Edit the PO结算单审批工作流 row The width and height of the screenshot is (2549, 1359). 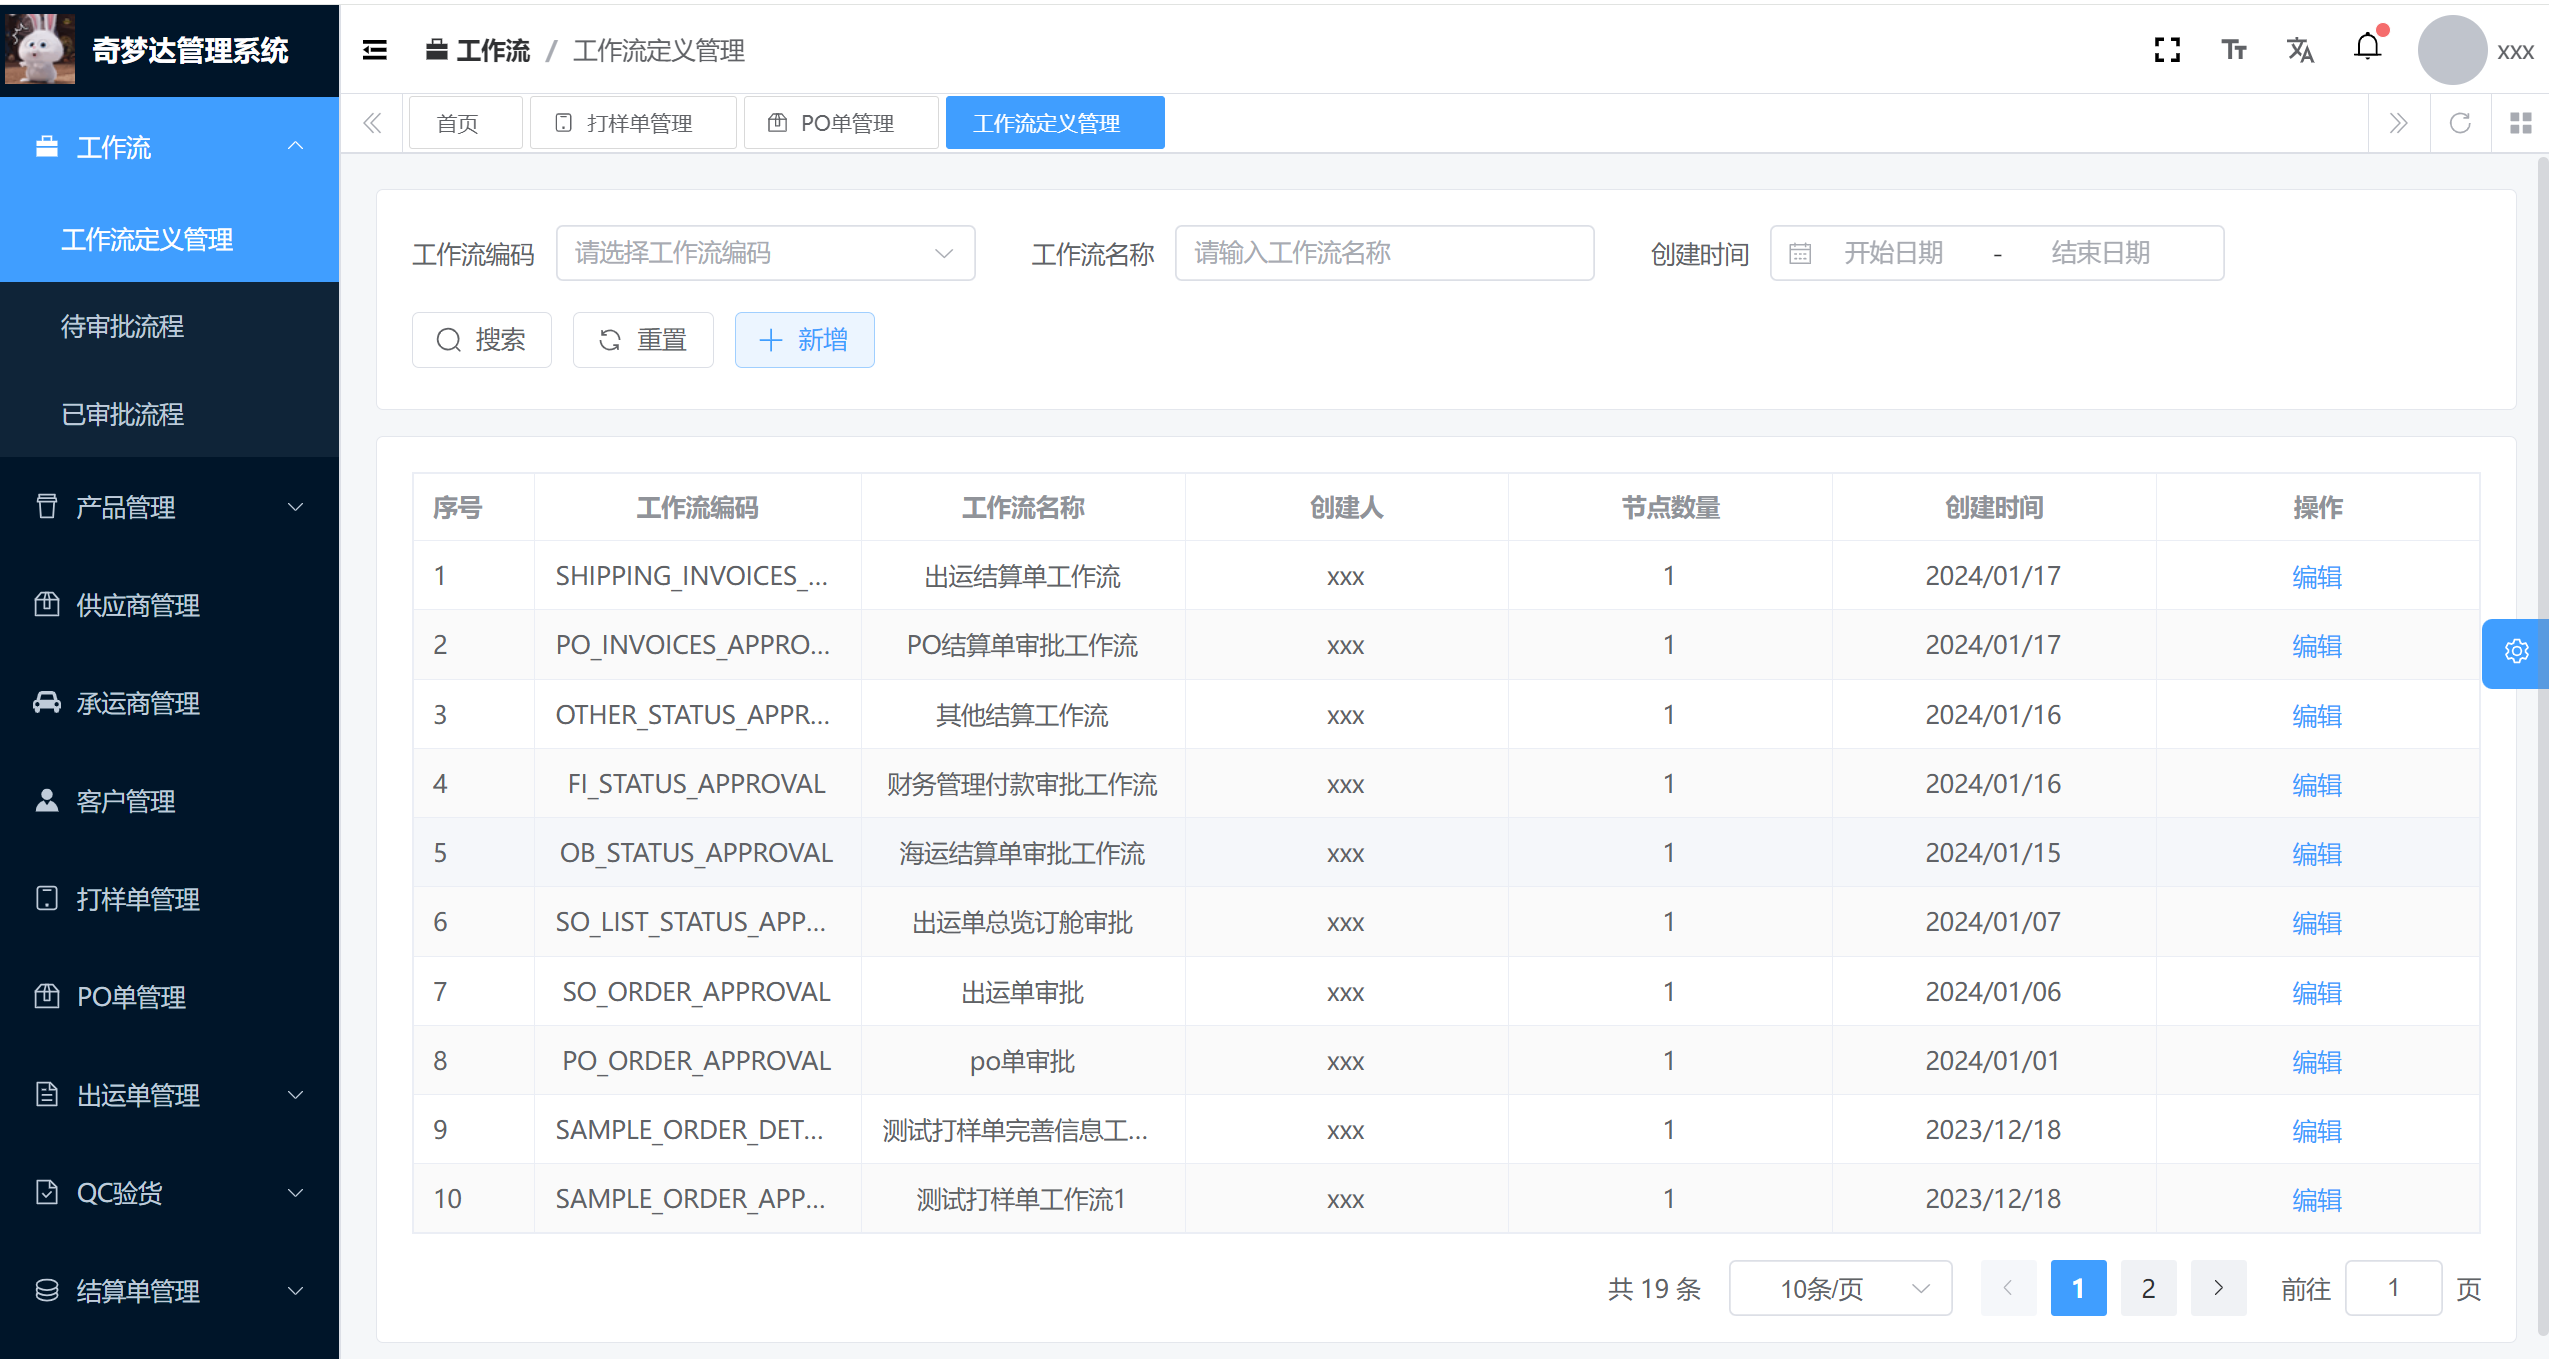coord(2317,645)
